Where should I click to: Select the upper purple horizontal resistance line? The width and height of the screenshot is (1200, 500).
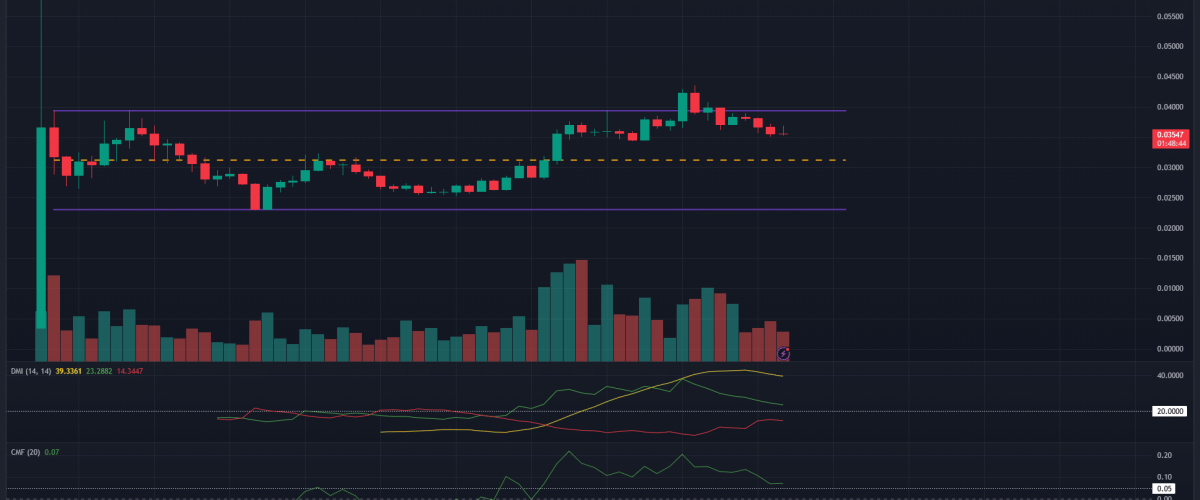click(450, 110)
